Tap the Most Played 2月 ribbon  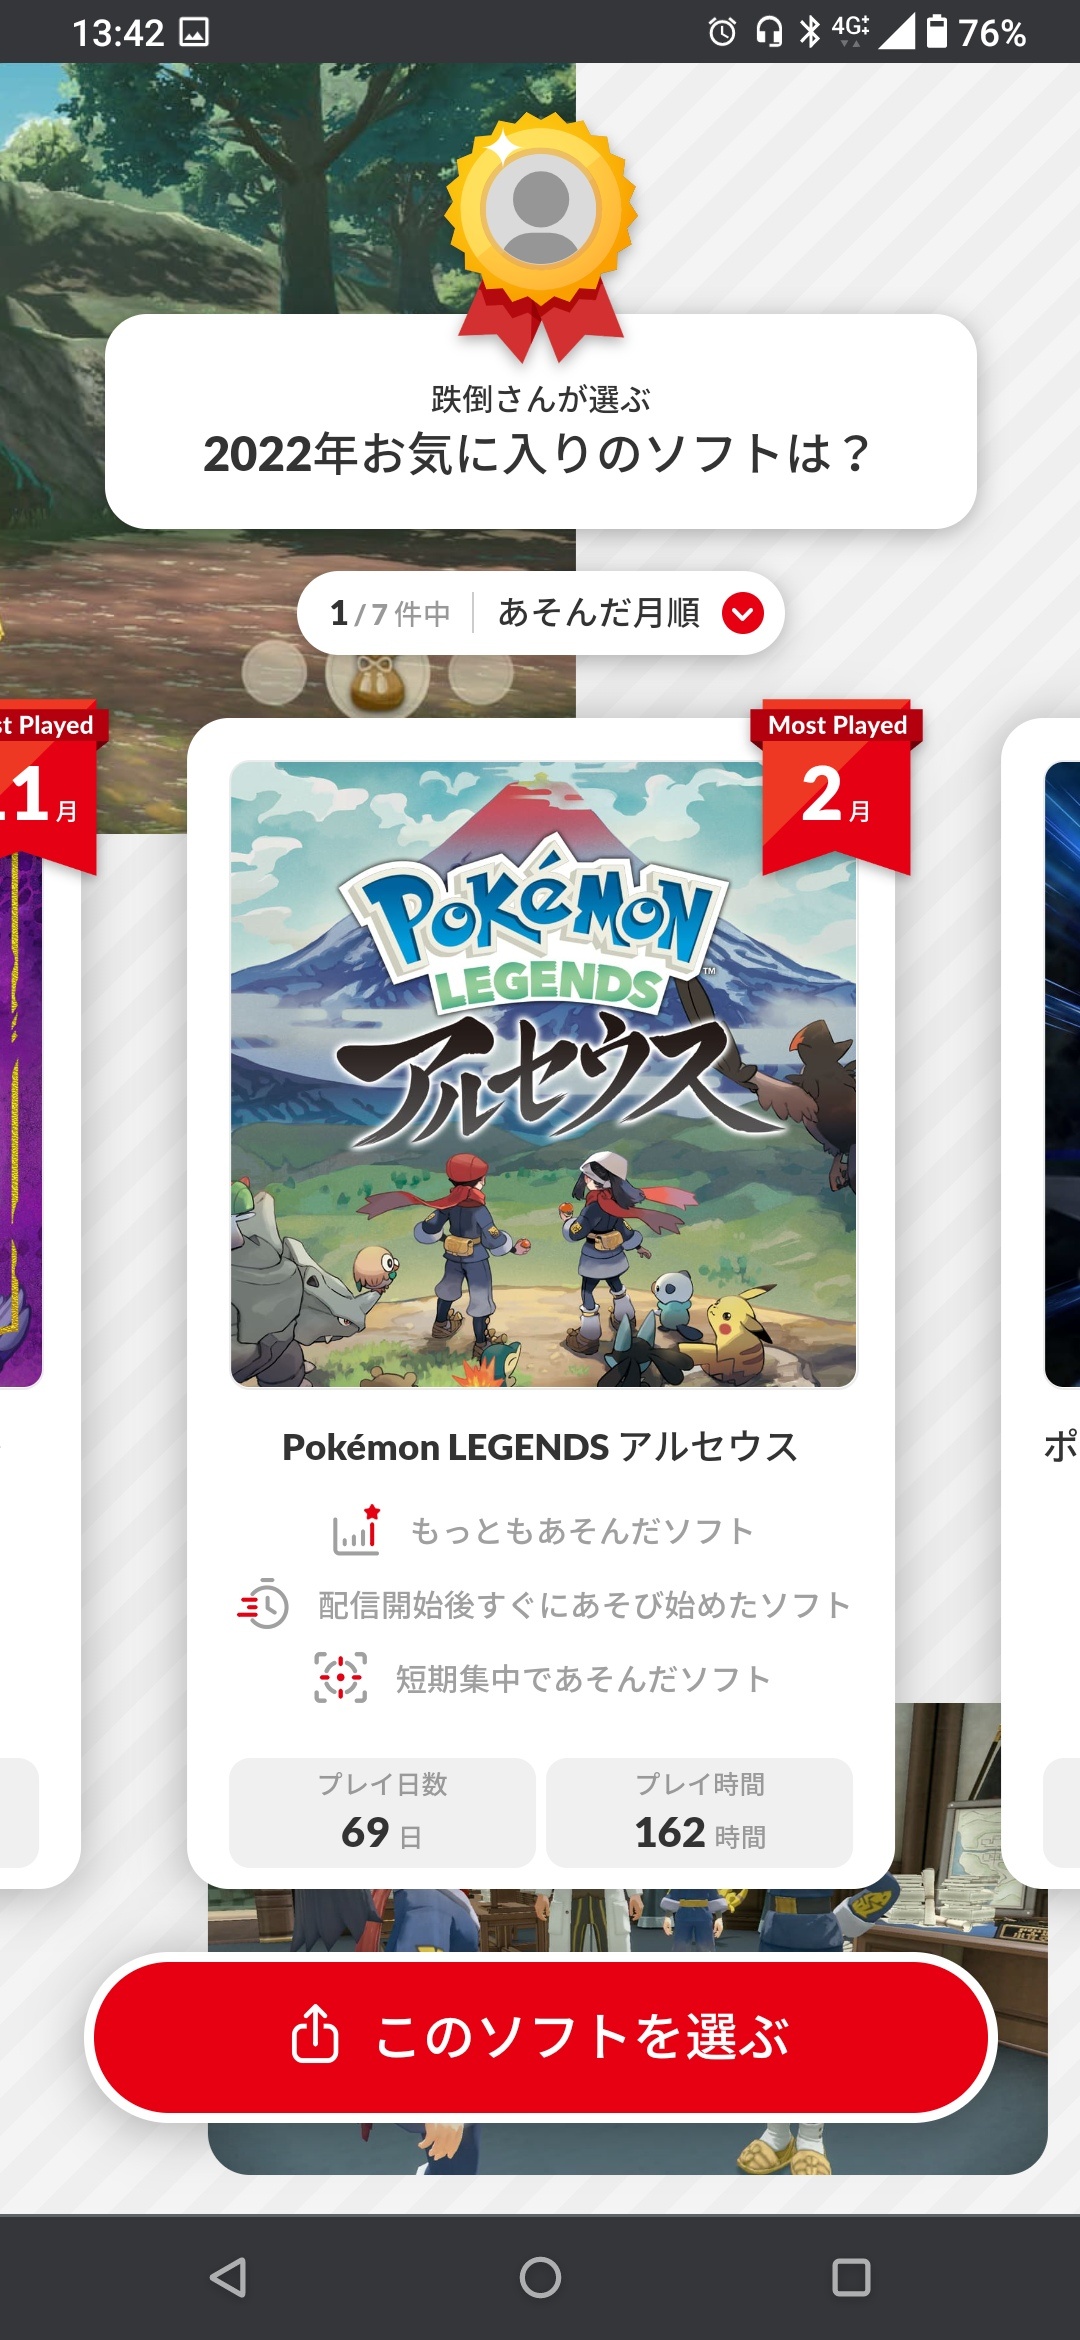click(837, 788)
